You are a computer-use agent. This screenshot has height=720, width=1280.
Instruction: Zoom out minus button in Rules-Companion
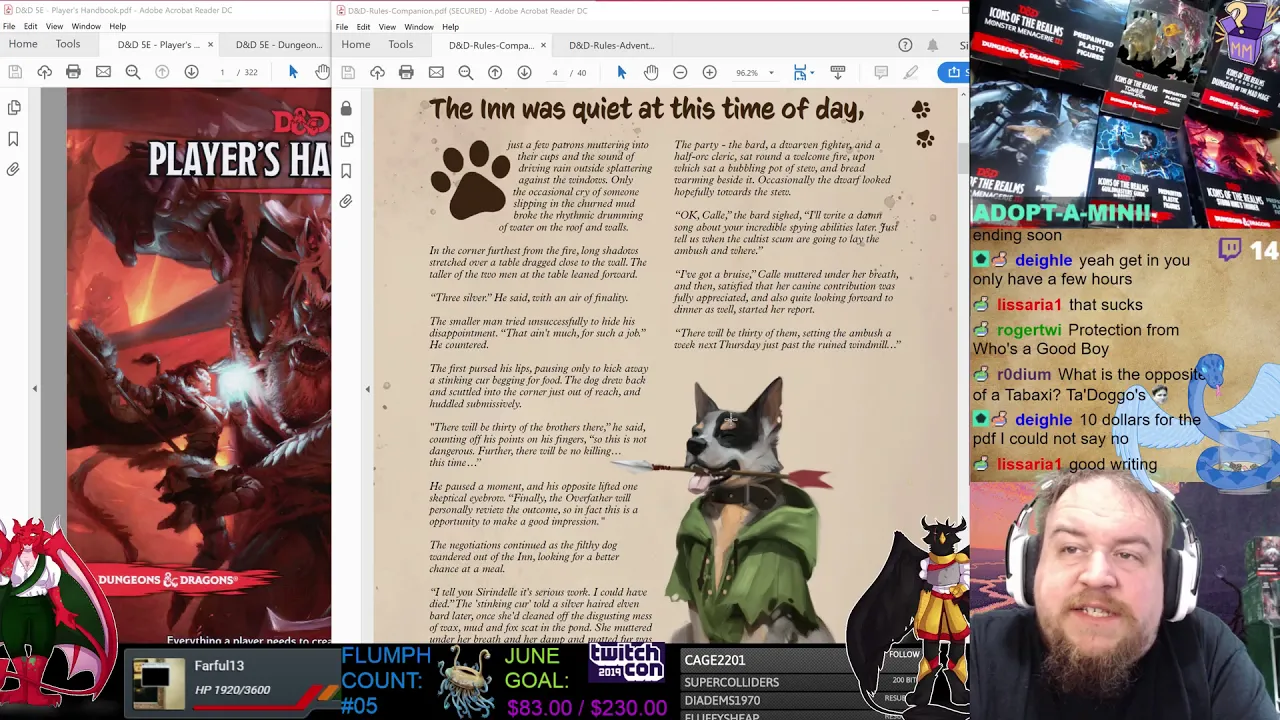tap(680, 72)
